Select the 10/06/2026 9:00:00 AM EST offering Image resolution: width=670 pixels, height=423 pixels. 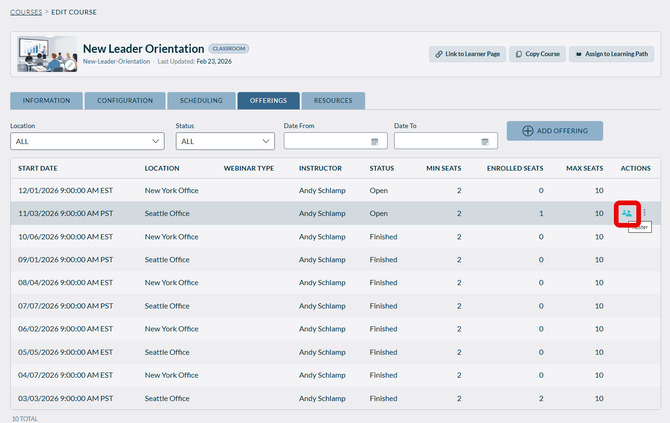coord(335,237)
